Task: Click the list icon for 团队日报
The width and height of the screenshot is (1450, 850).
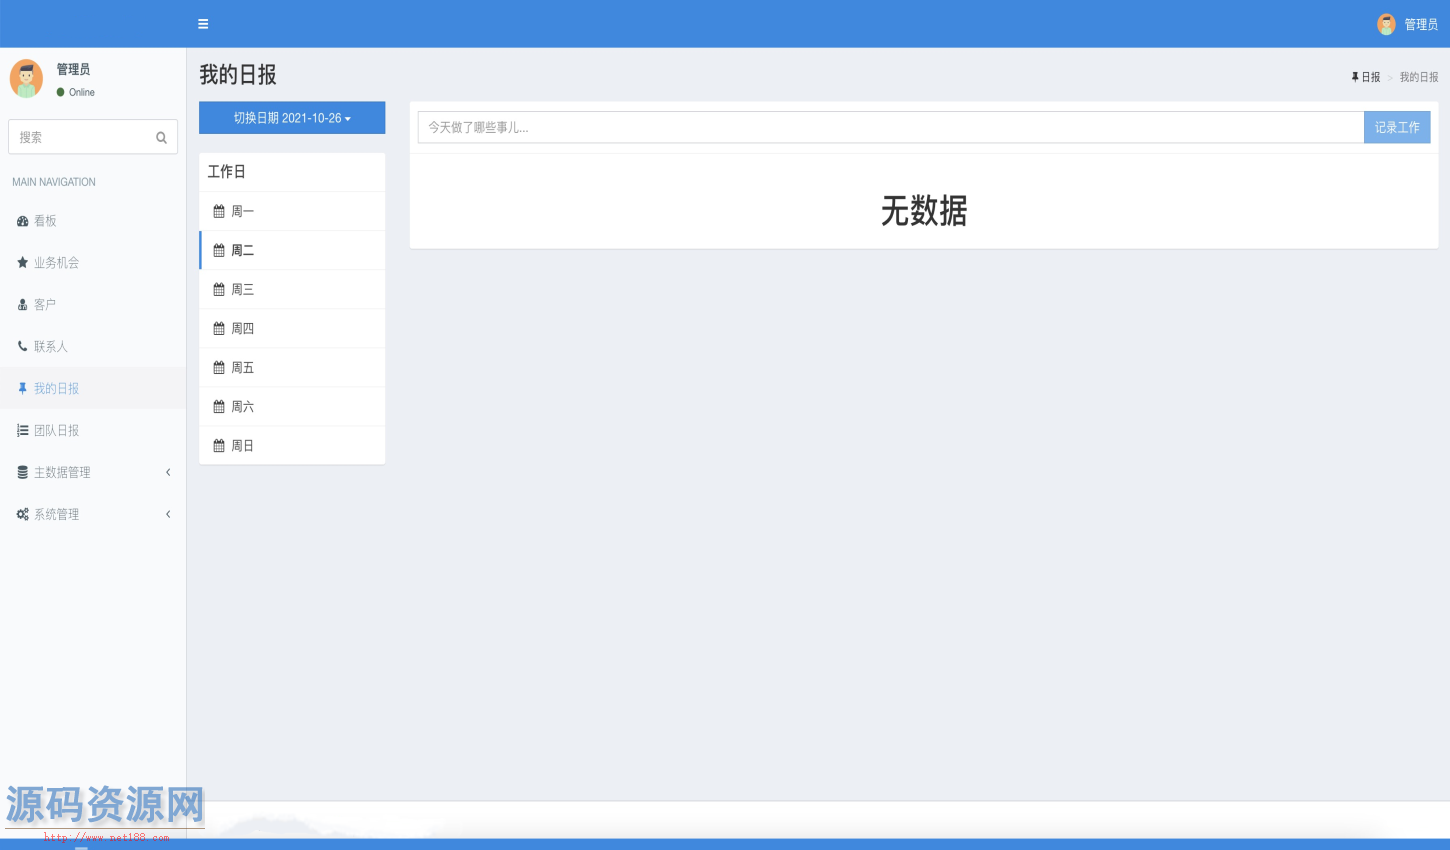Action: tap(22, 431)
